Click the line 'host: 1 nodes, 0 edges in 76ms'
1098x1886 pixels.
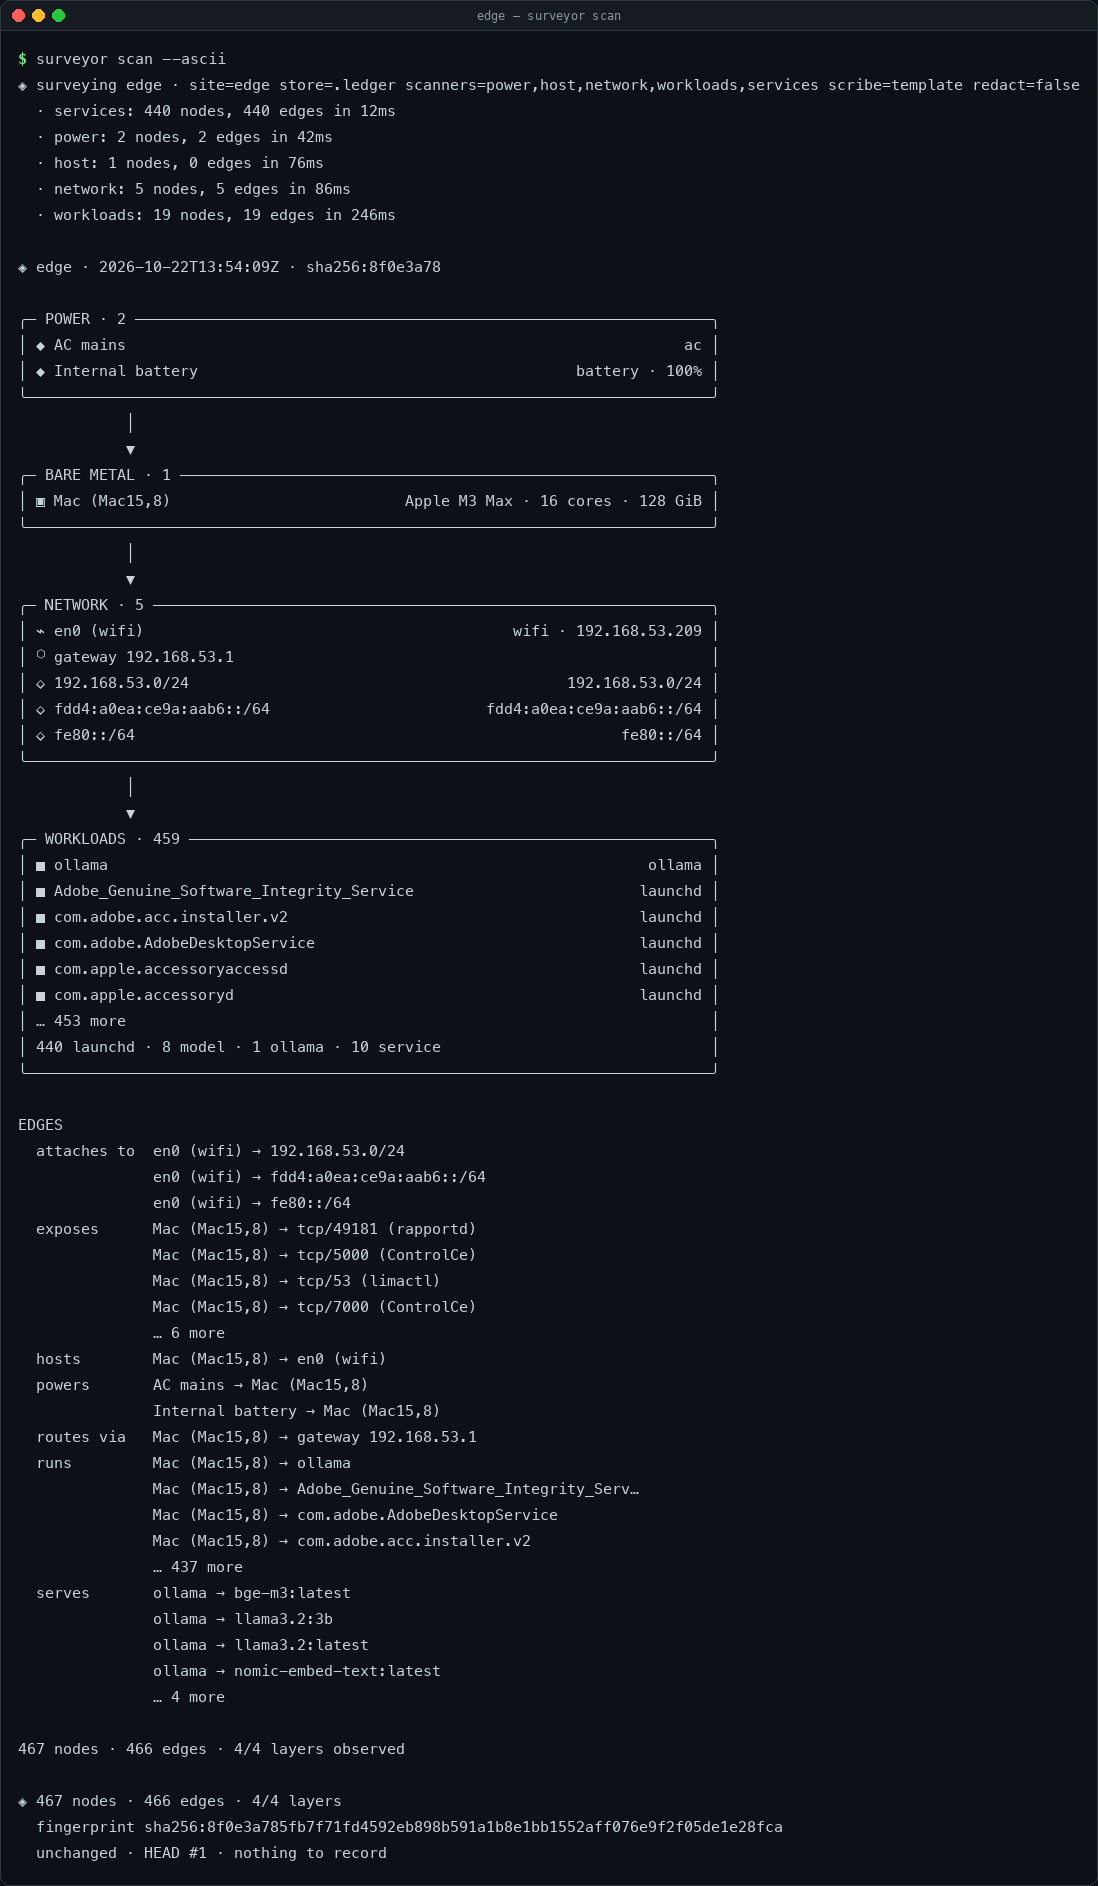189,163
